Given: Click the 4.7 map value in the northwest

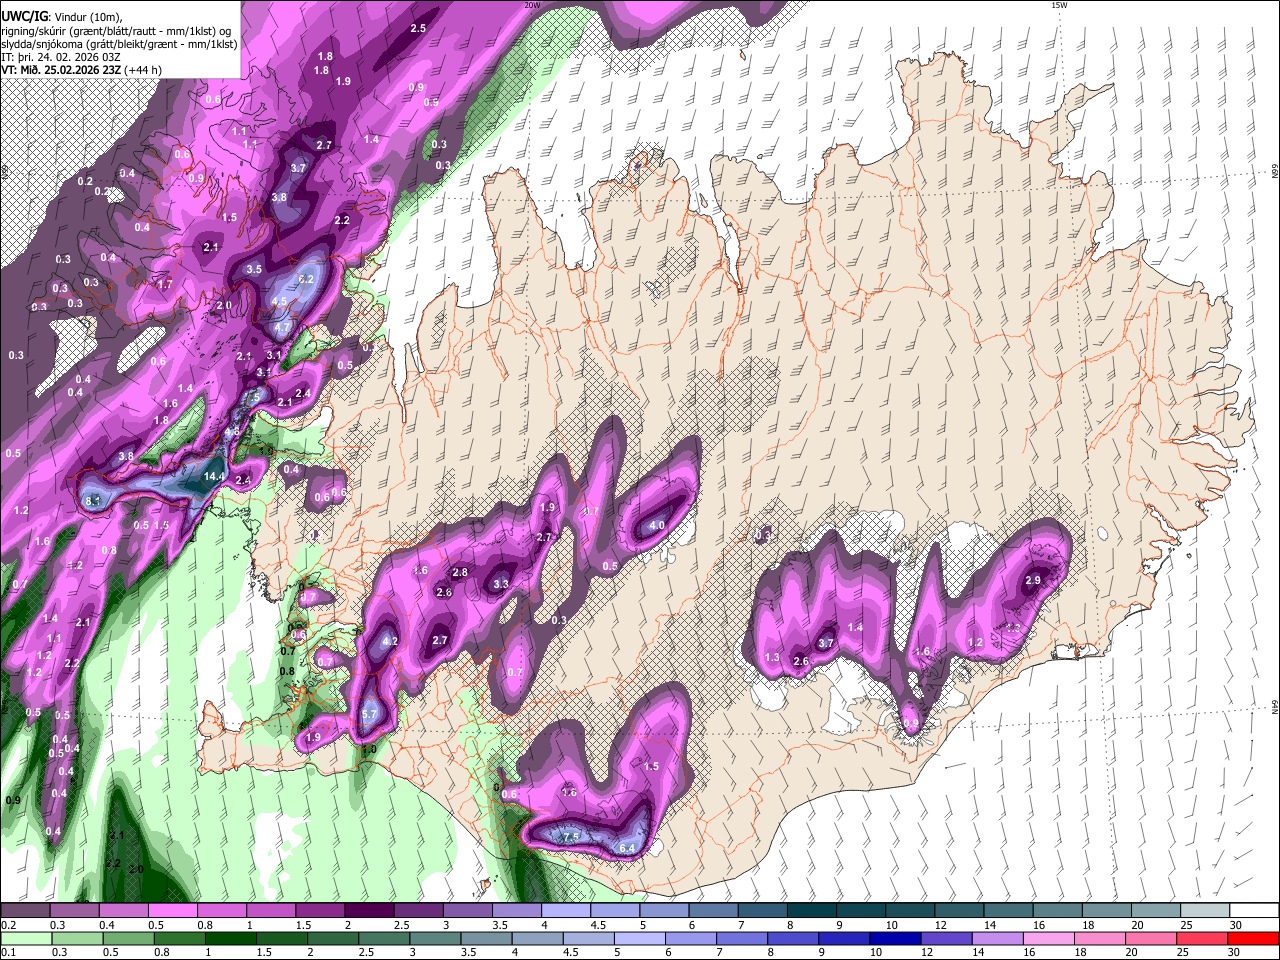Looking at the screenshot, I should (282, 327).
